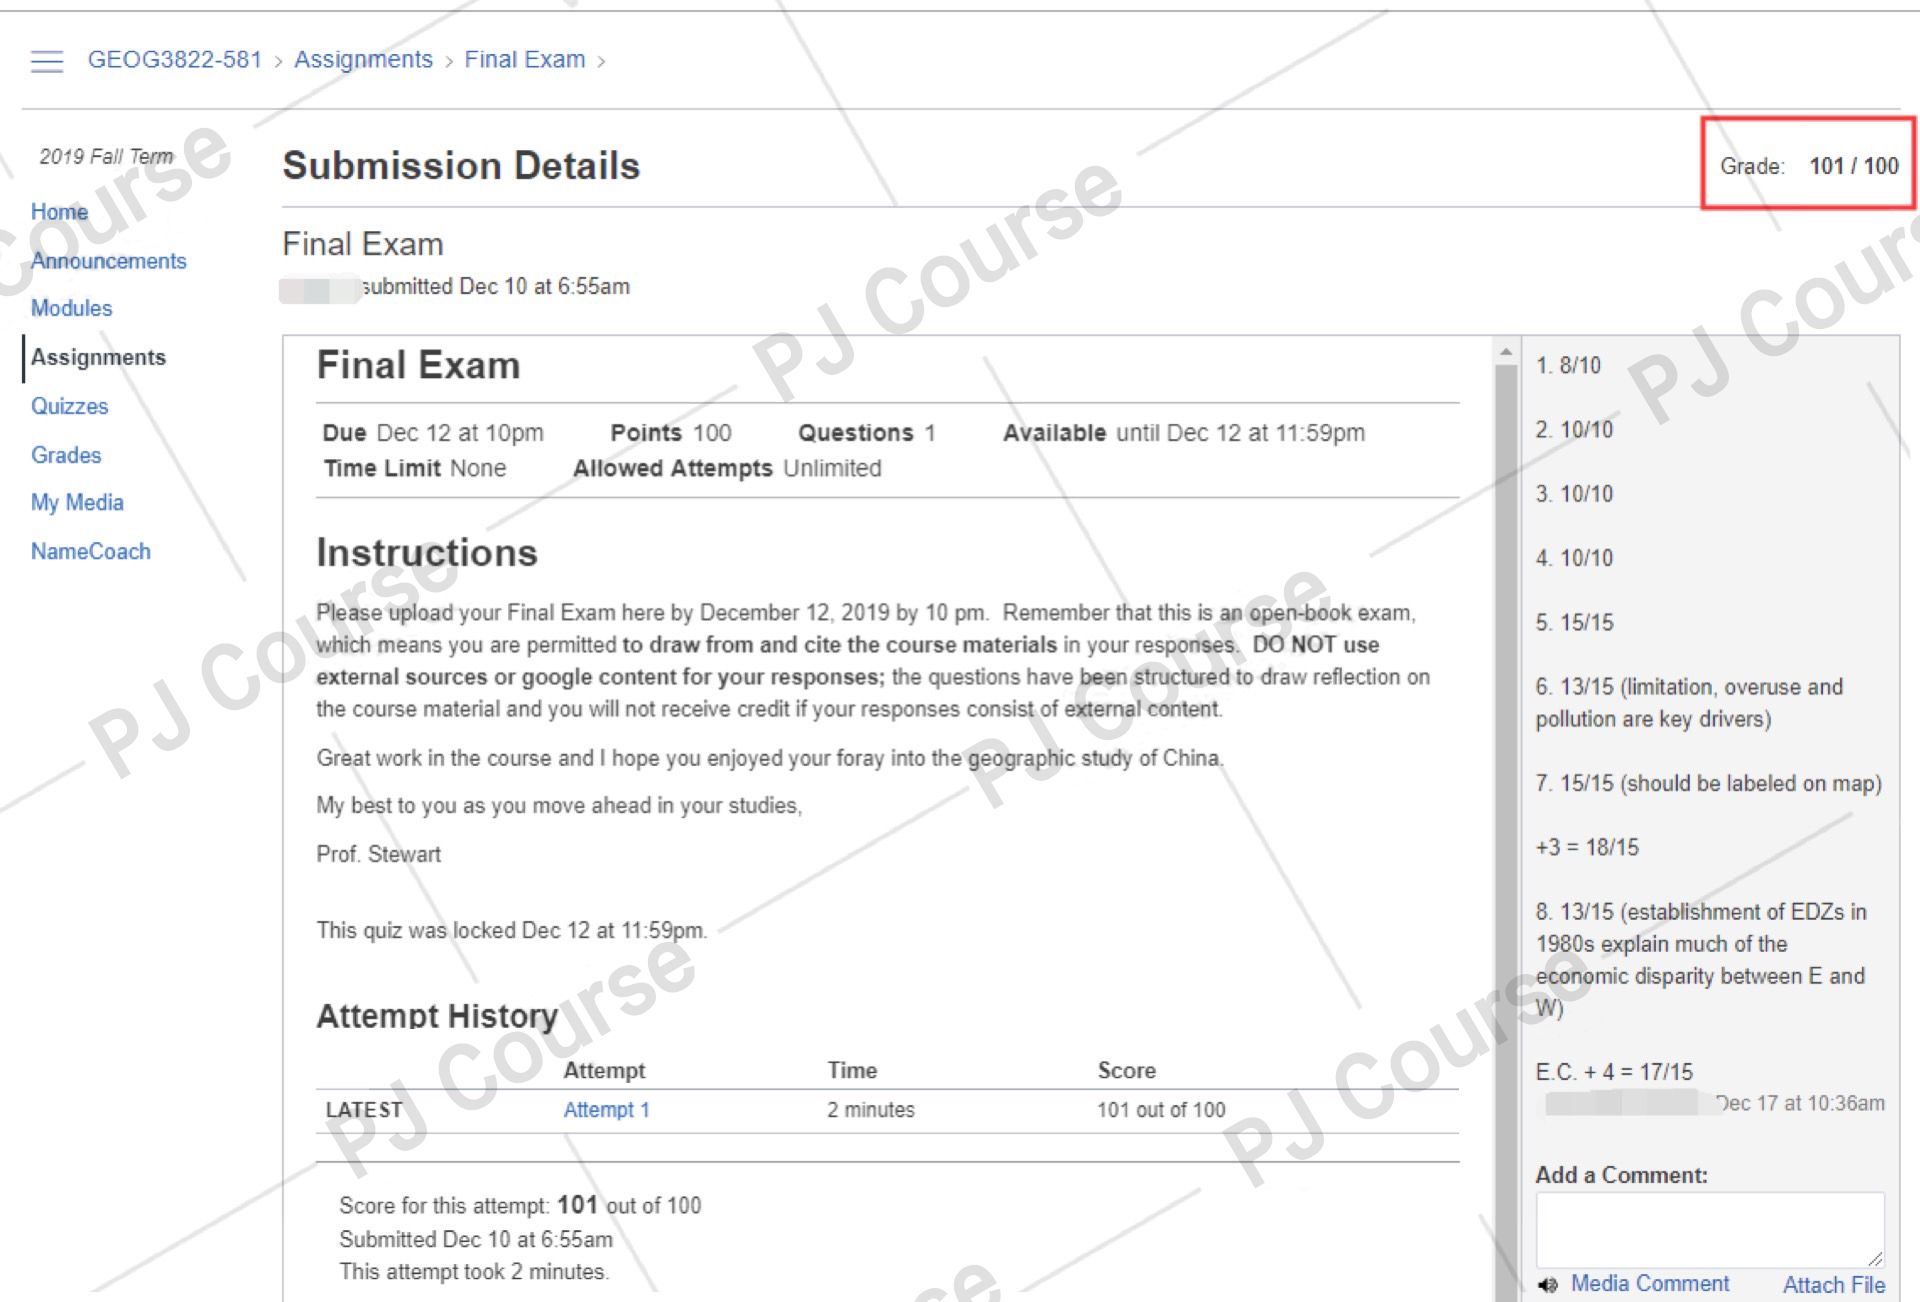1920x1302 pixels.
Task: Click 'Score for this attempt: 101' text
Action: click(520, 1206)
